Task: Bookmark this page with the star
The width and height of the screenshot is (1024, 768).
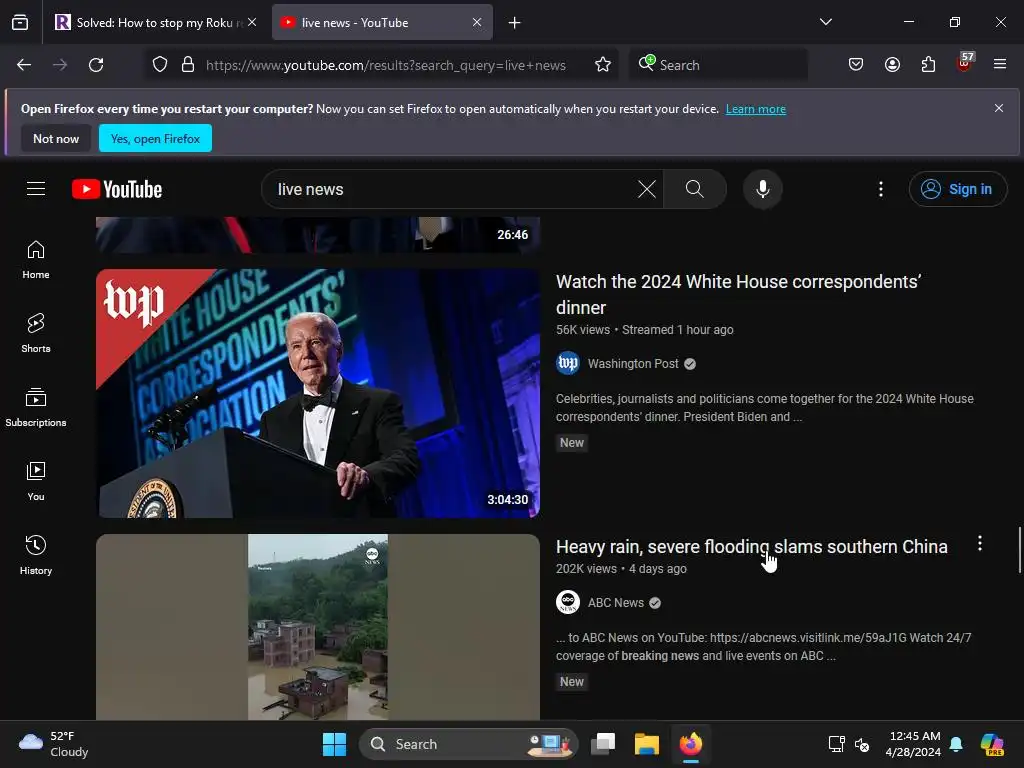Action: [603, 65]
